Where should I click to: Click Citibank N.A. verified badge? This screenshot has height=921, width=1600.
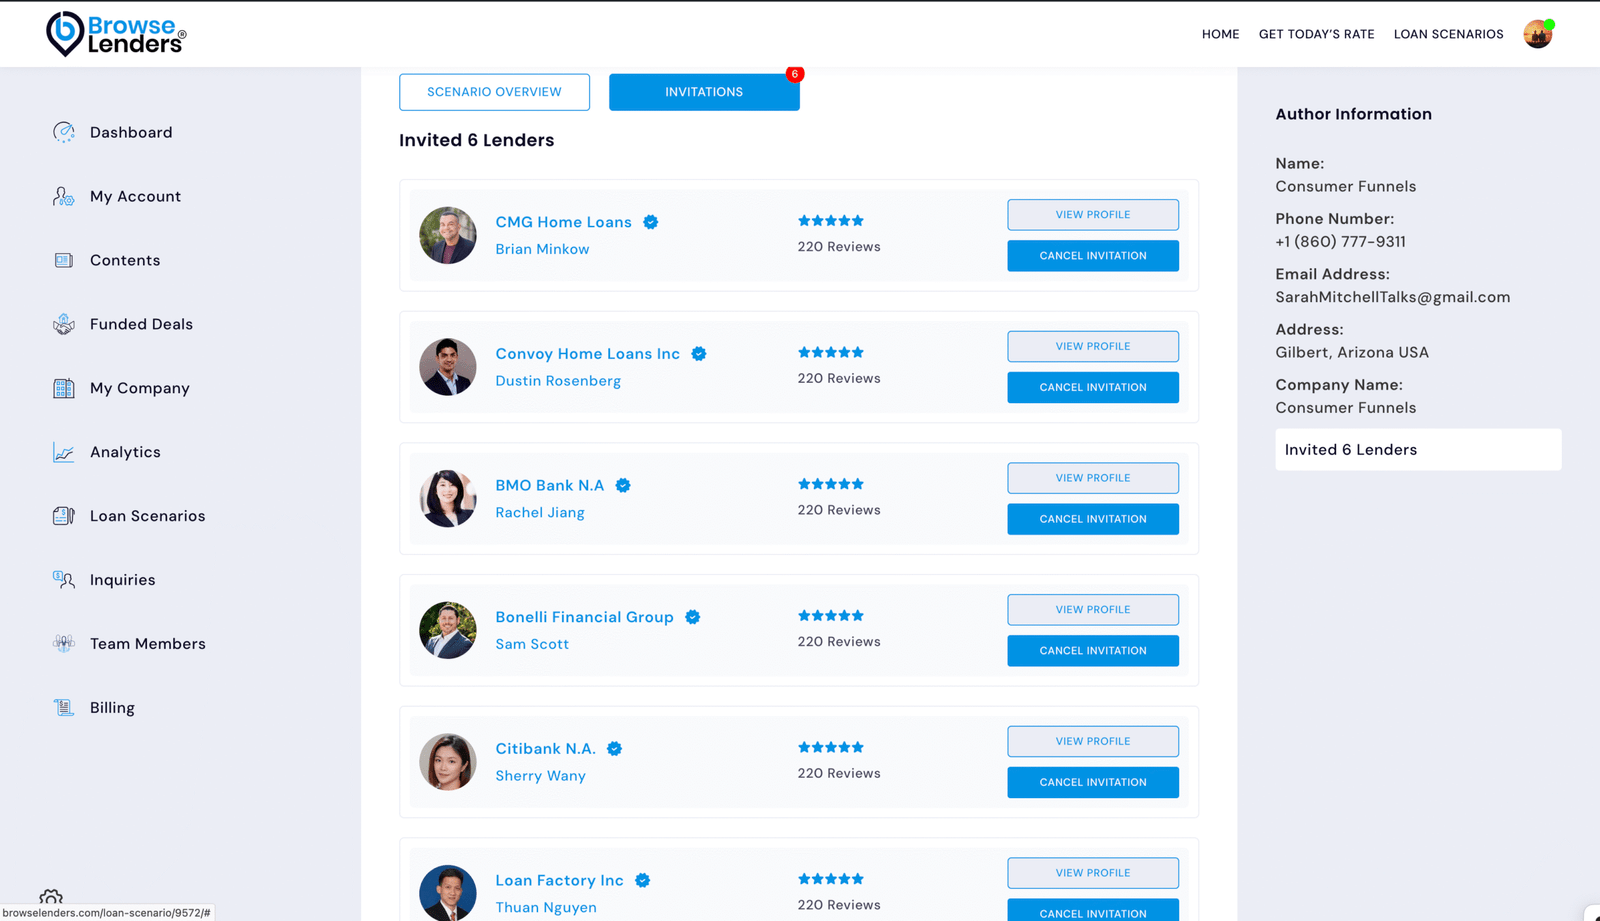615,749
